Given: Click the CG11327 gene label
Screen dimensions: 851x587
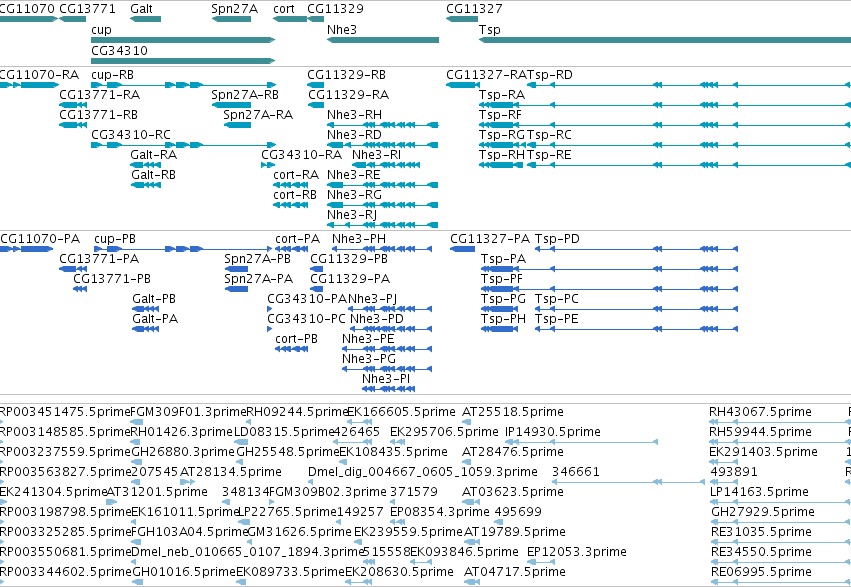Looking at the screenshot, I should 474,9.
